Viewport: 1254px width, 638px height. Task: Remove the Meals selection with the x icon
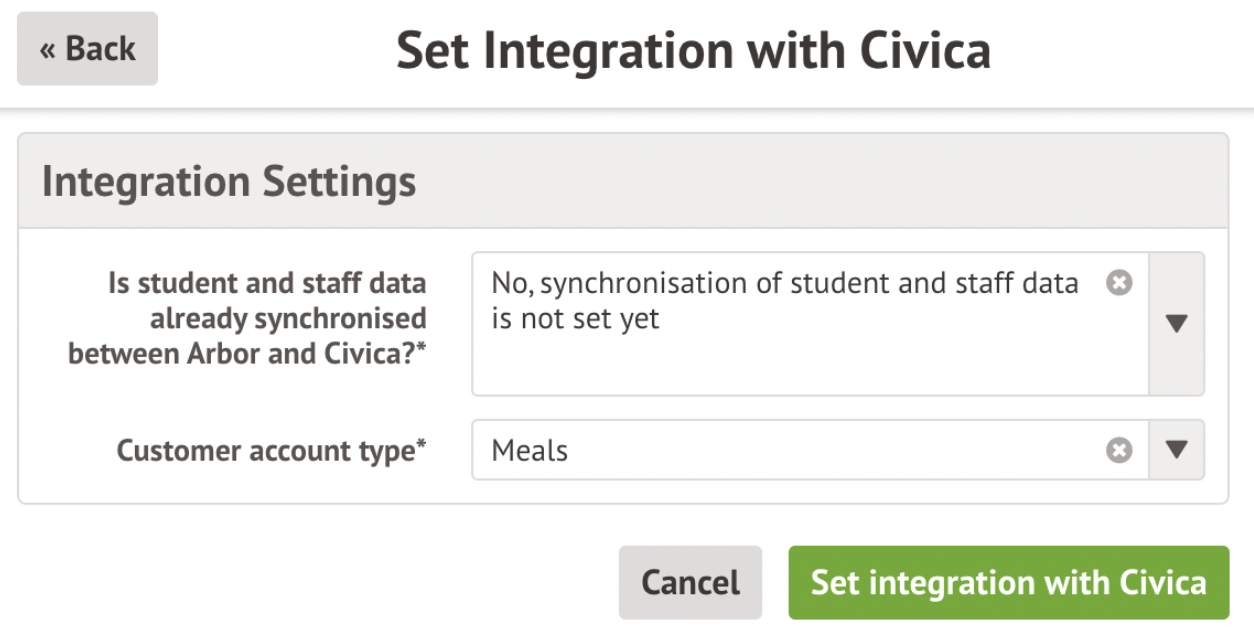point(1119,451)
